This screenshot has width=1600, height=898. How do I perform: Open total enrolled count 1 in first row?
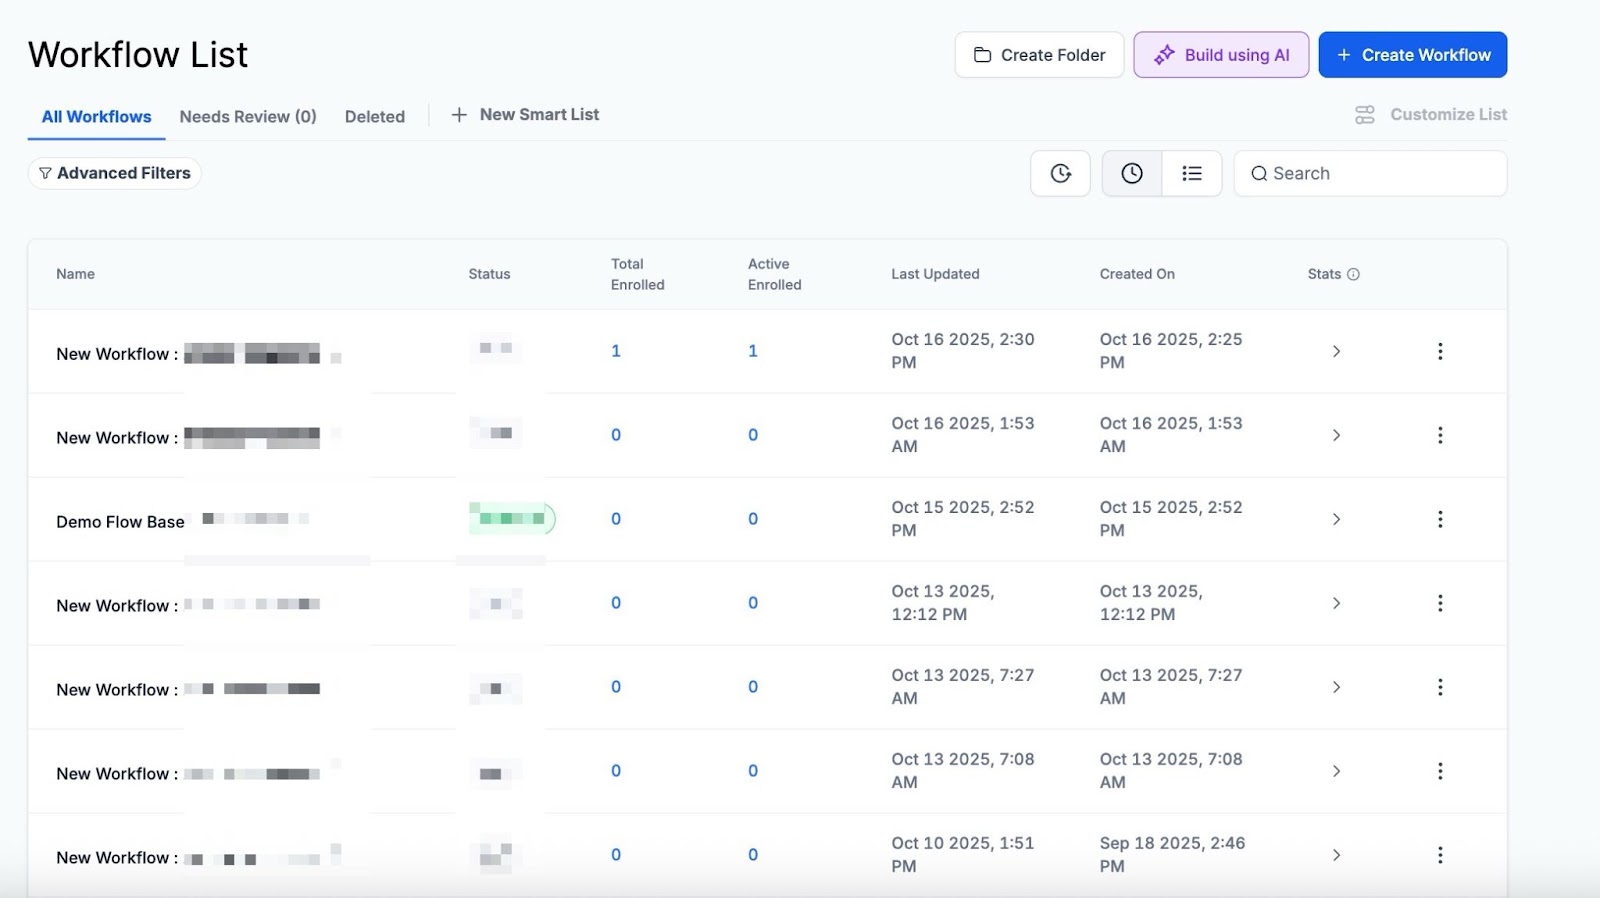click(x=616, y=351)
